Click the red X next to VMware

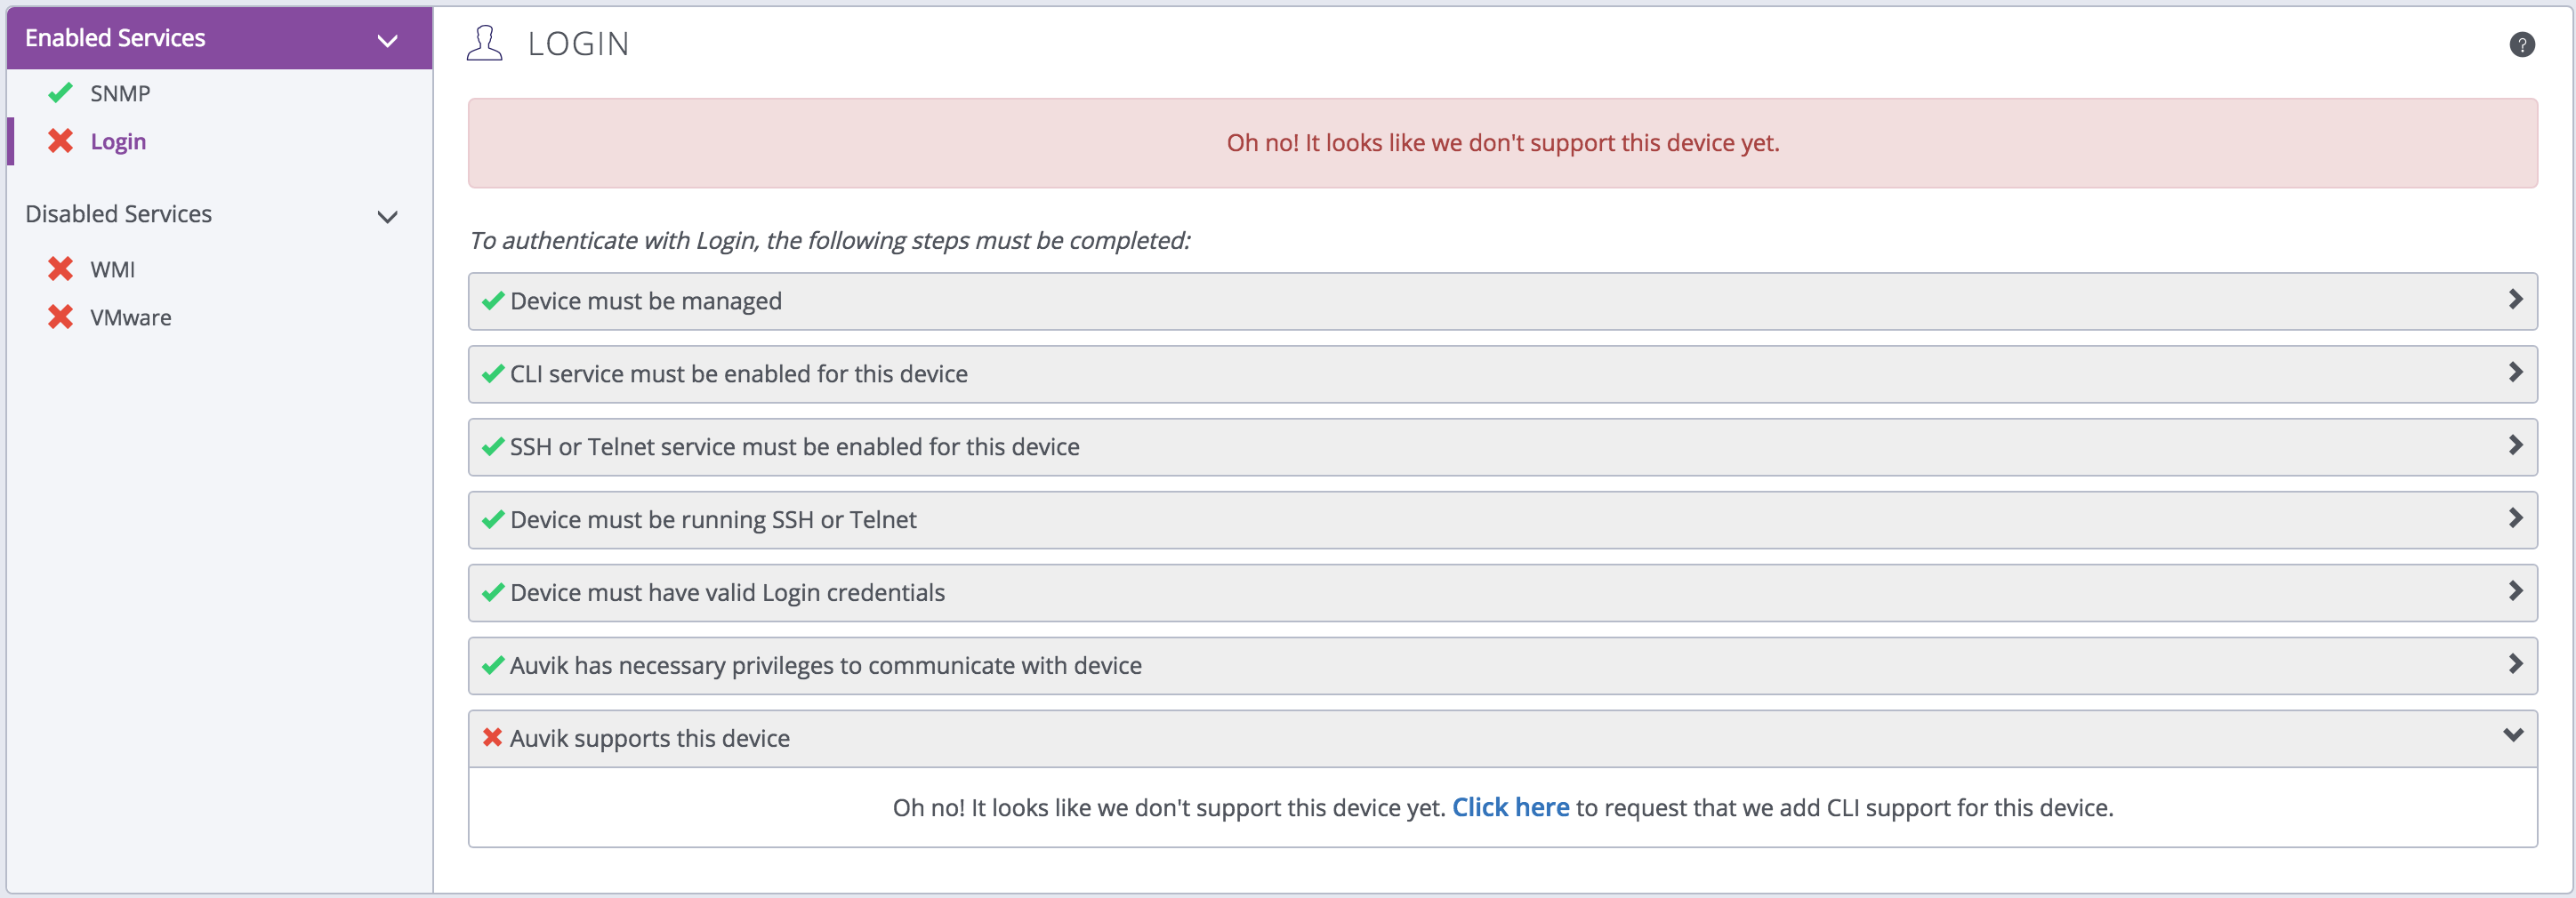point(60,317)
